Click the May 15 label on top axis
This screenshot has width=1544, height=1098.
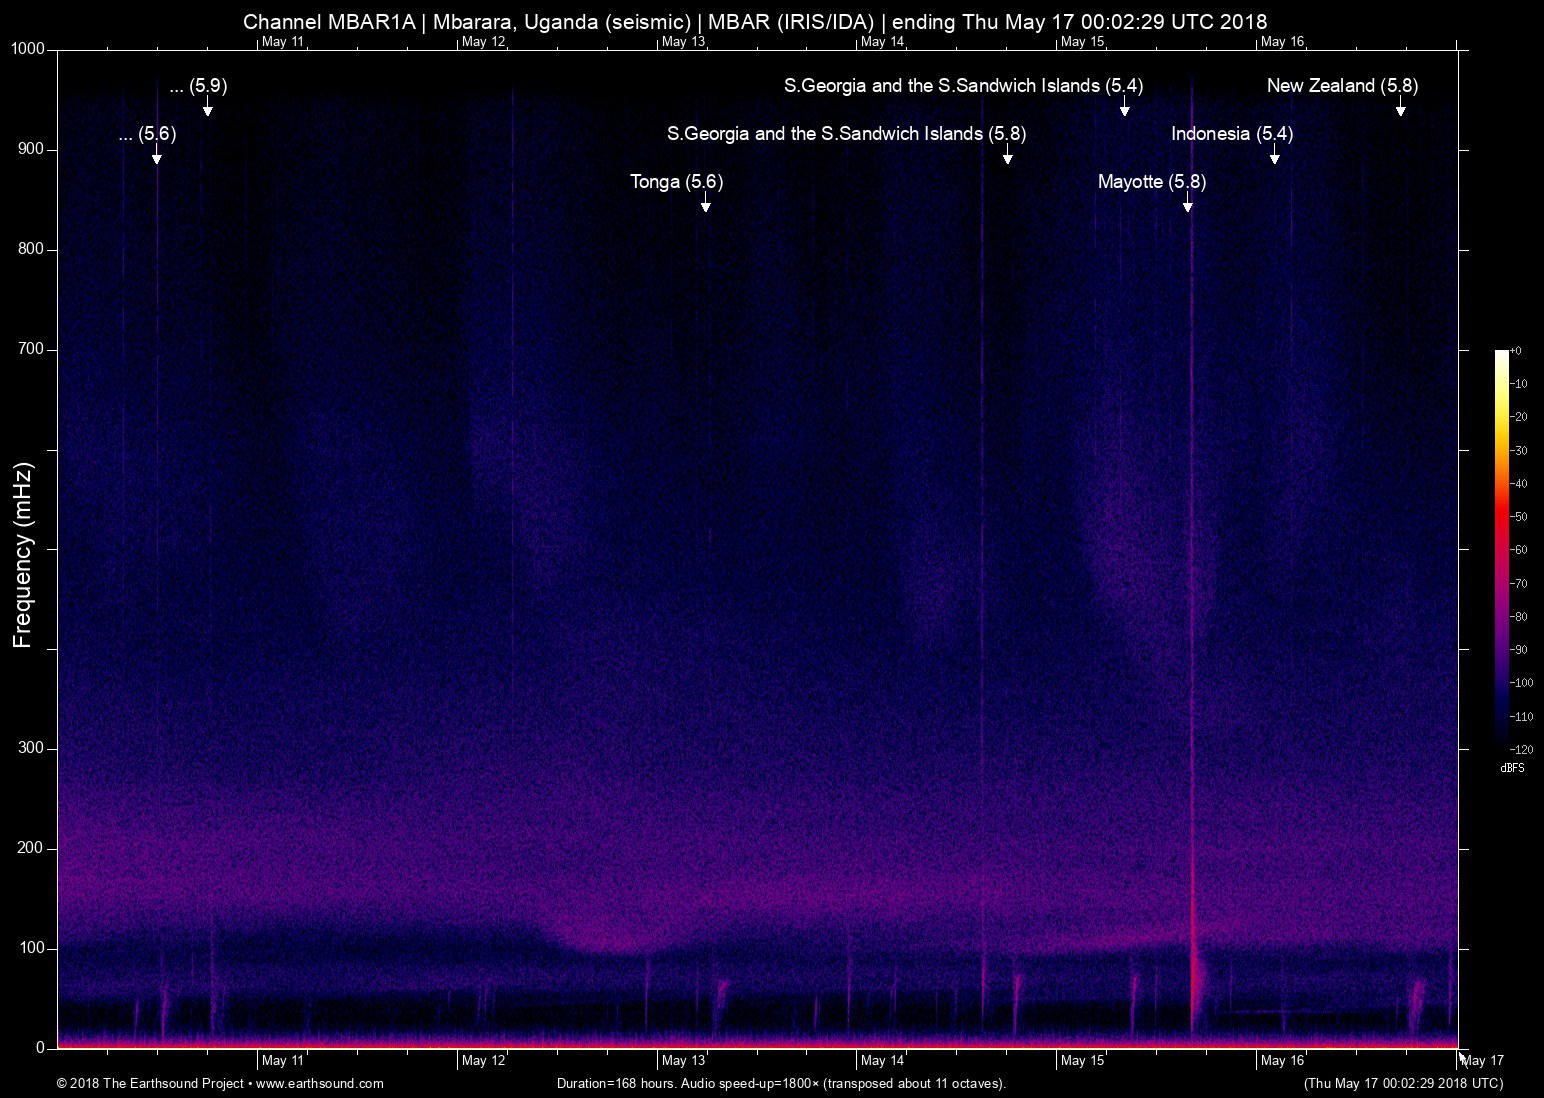pyautogui.click(x=1083, y=41)
